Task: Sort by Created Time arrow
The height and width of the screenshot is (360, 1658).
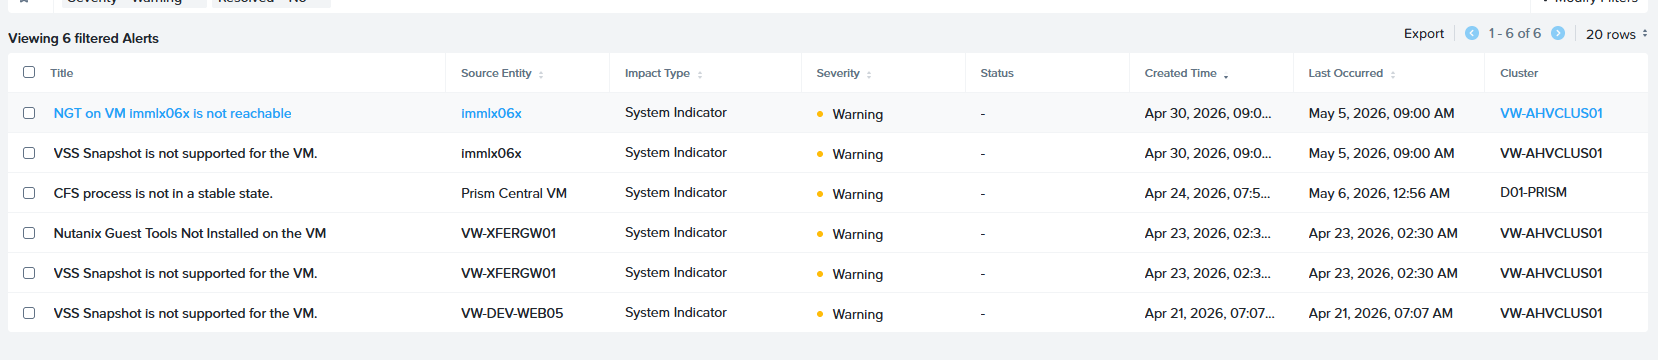Action: 1226,75
